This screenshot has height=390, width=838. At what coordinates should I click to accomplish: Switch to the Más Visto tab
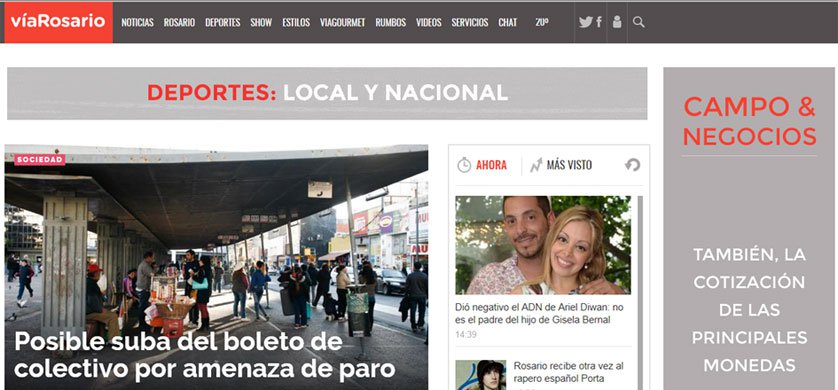click(x=569, y=165)
